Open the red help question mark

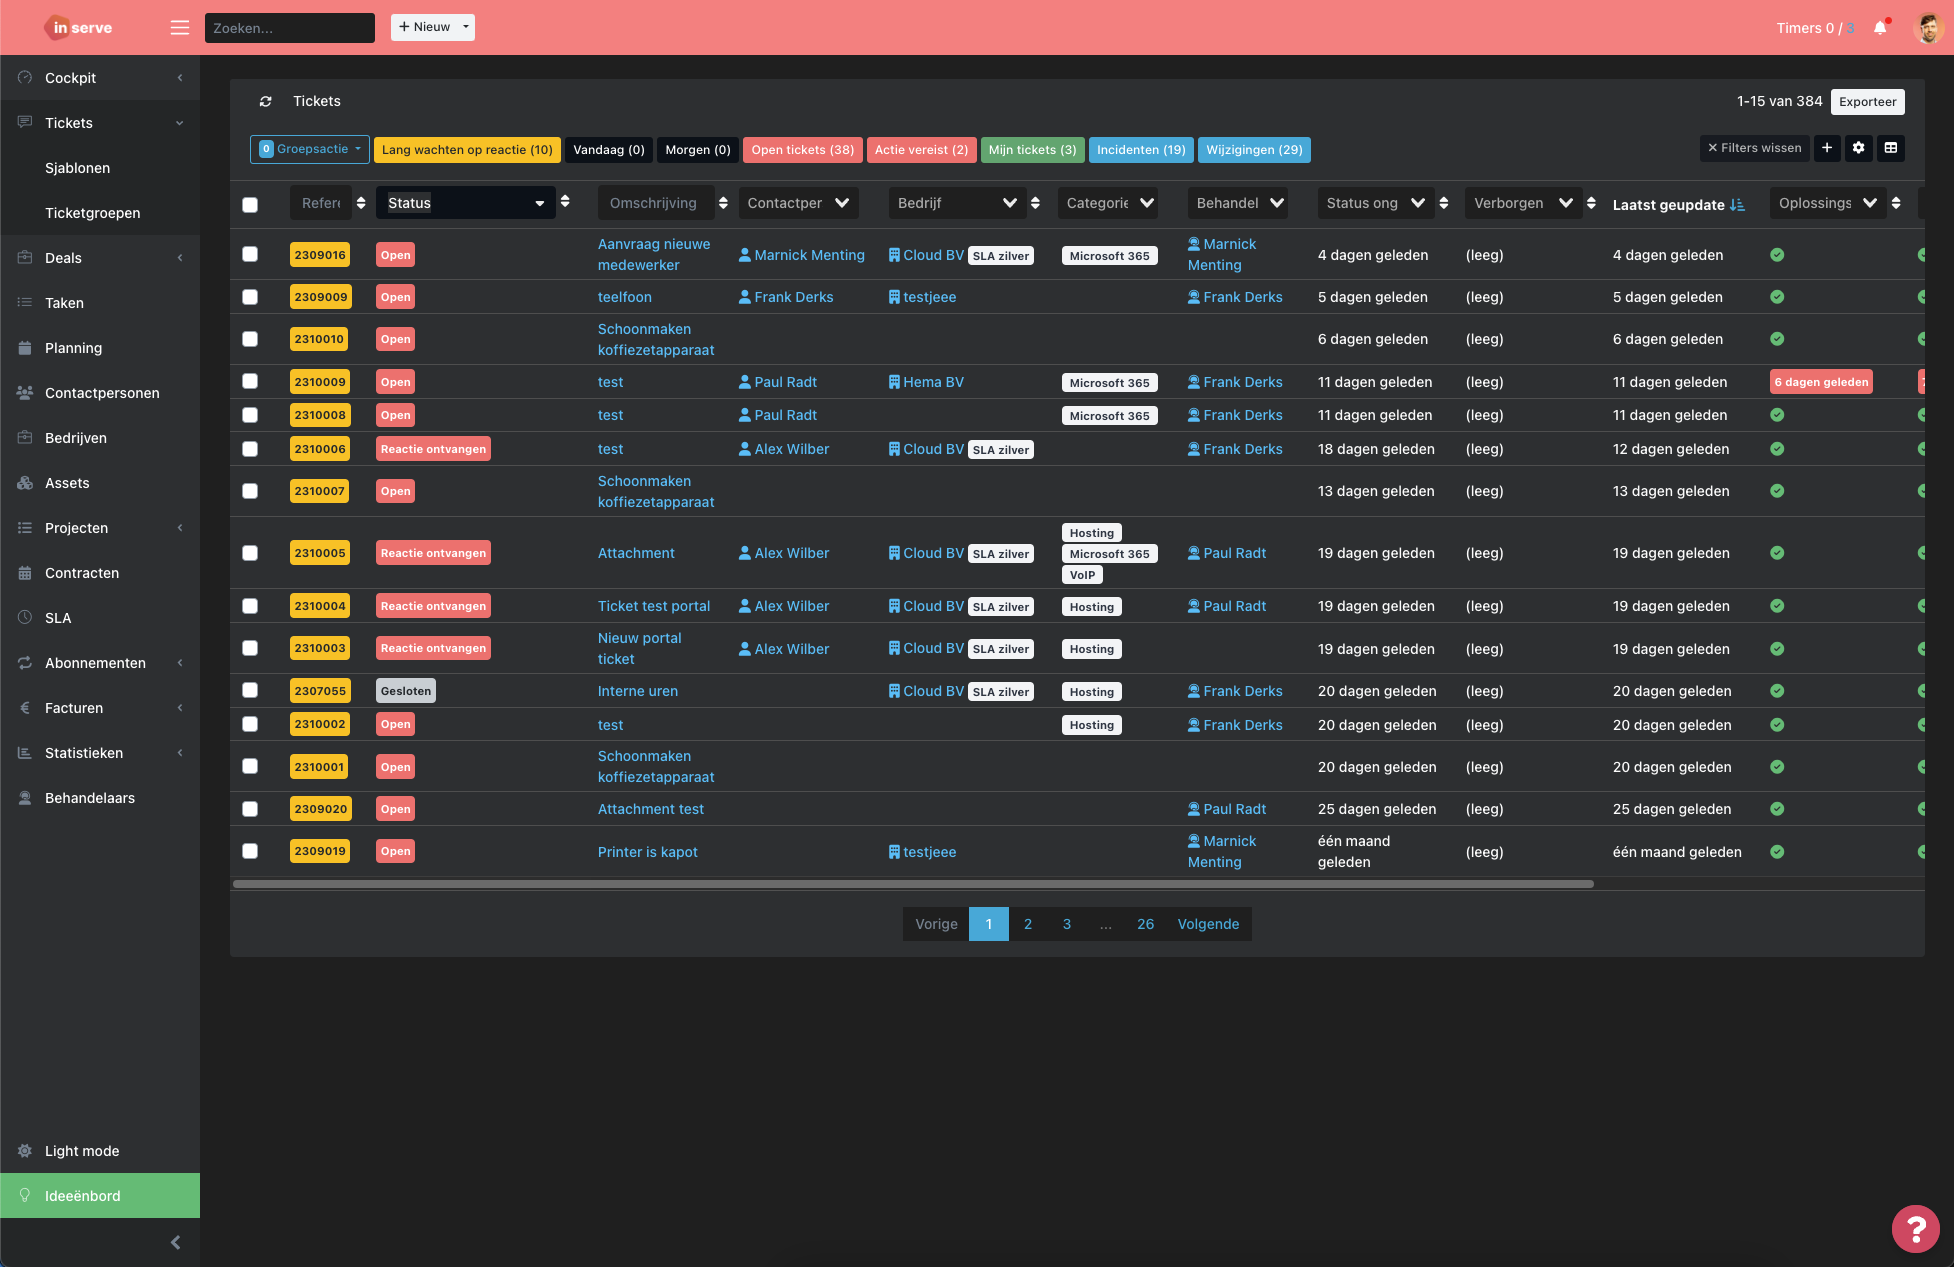1915,1228
